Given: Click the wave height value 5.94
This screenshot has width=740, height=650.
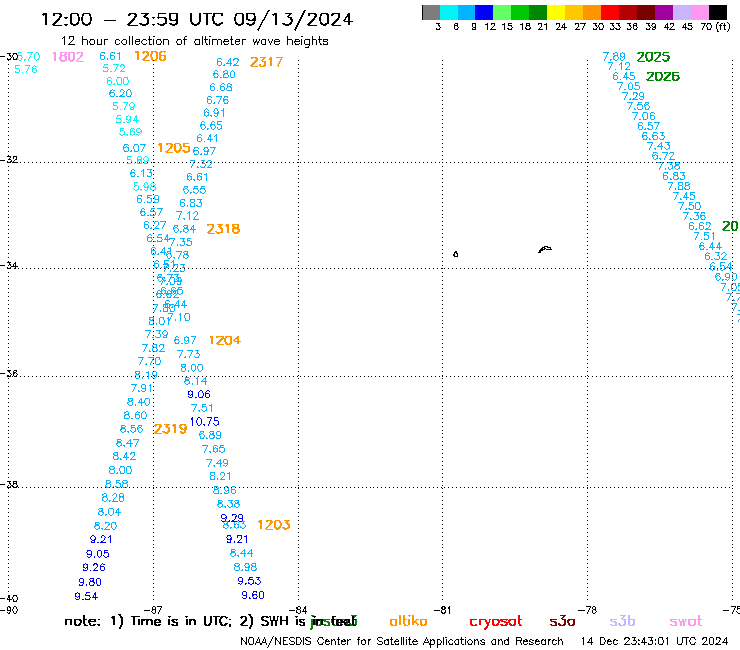Looking at the screenshot, I should click(127, 119).
